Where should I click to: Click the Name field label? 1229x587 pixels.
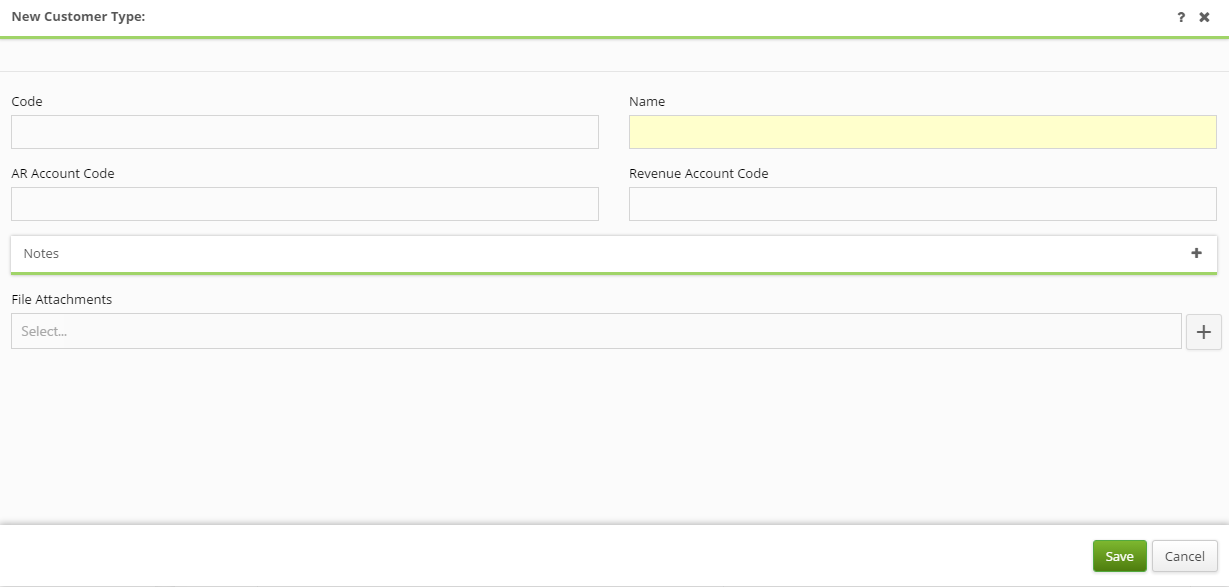point(647,102)
